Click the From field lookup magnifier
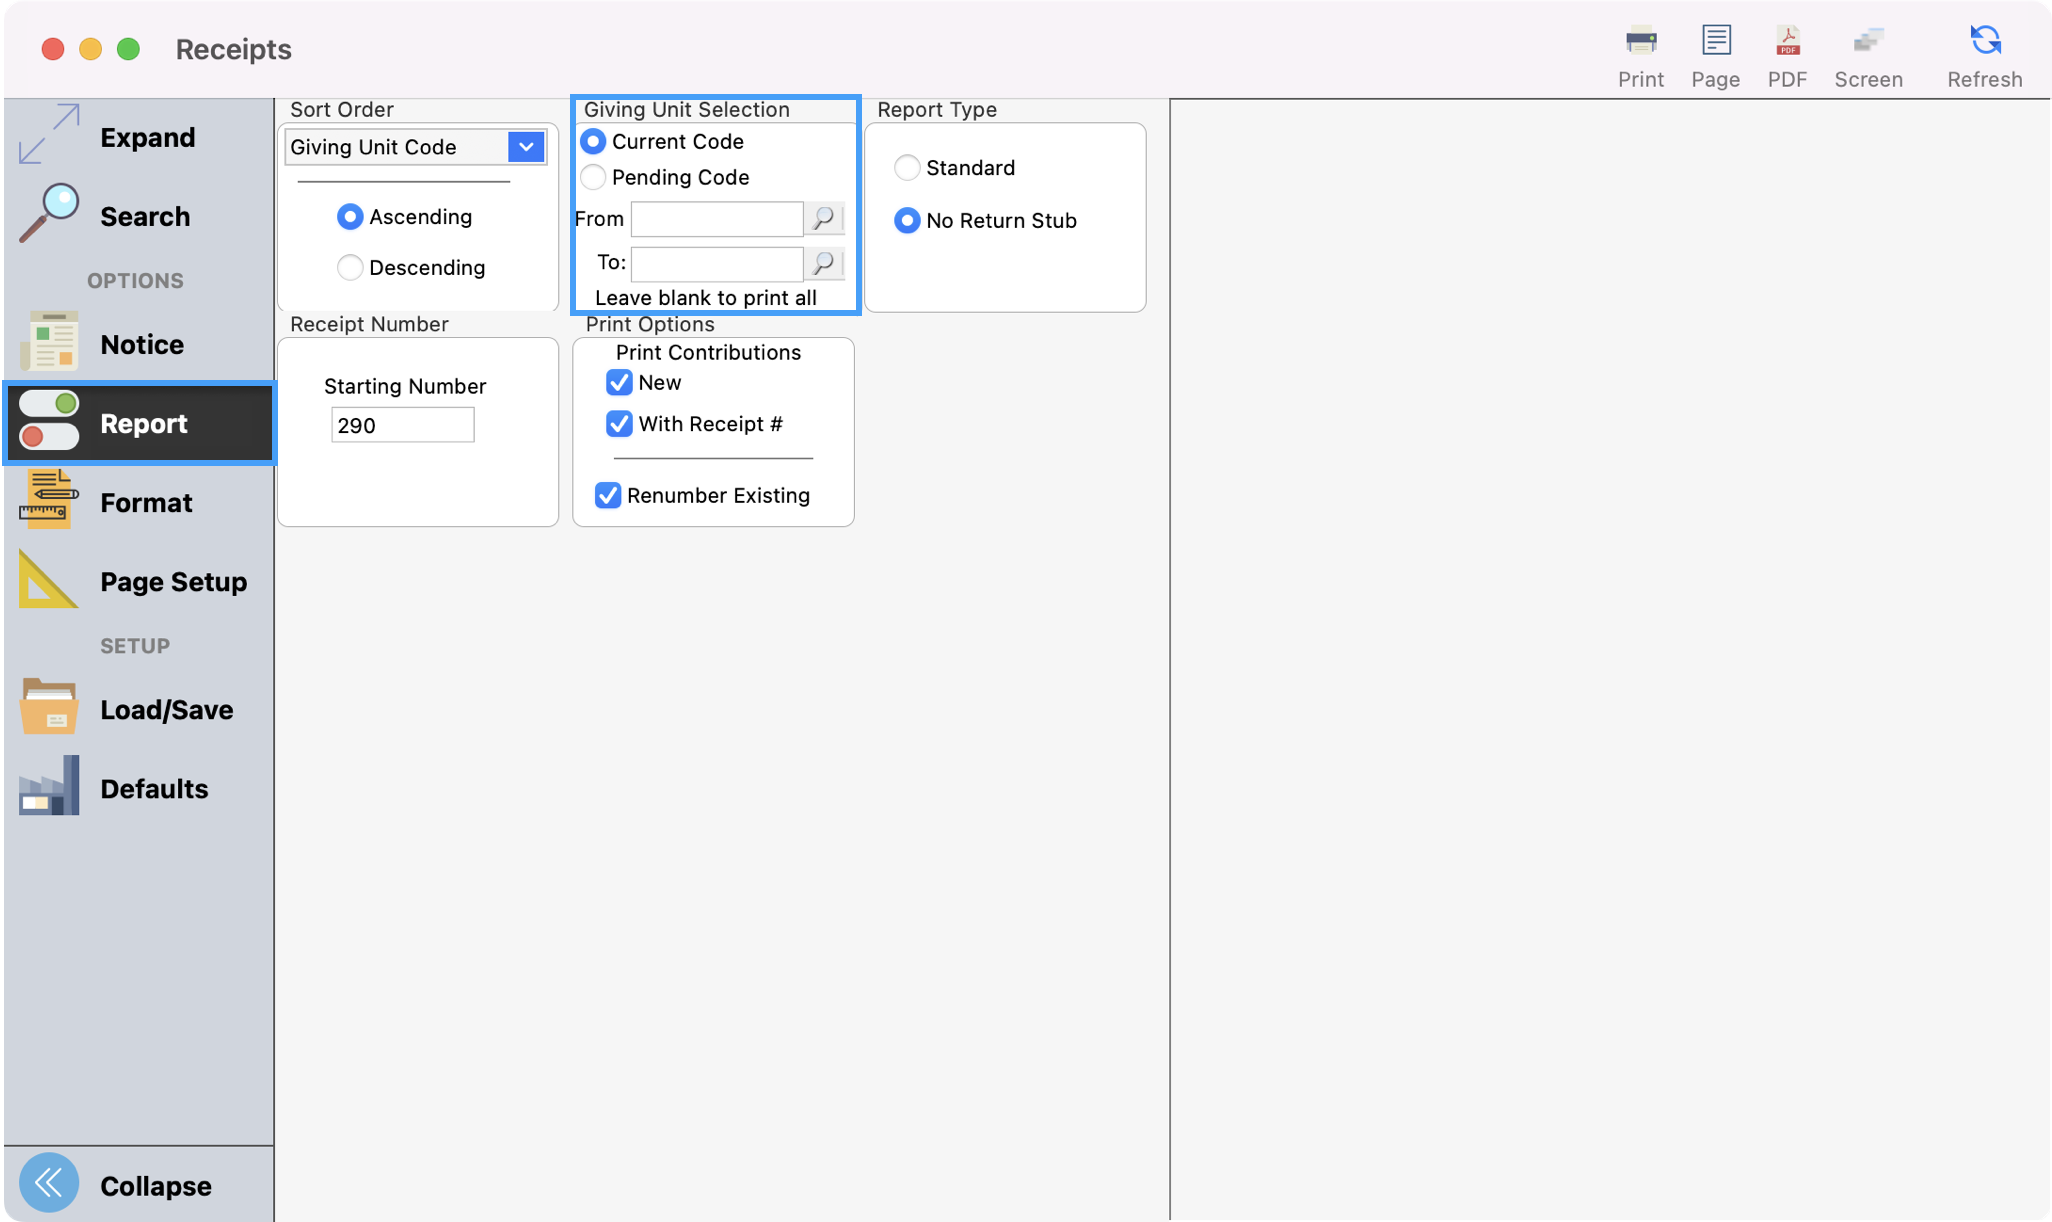2052x1222 pixels. (824, 218)
